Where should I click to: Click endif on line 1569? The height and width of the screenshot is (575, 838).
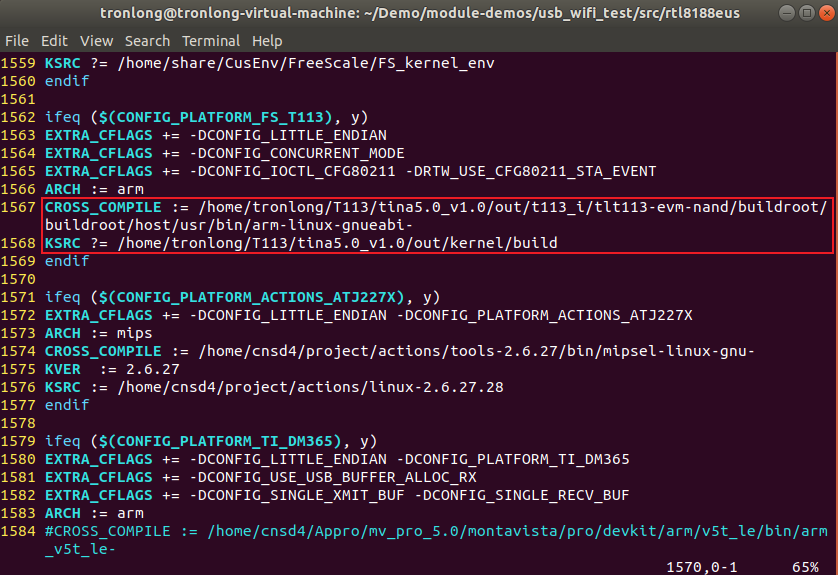(x=67, y=261)
